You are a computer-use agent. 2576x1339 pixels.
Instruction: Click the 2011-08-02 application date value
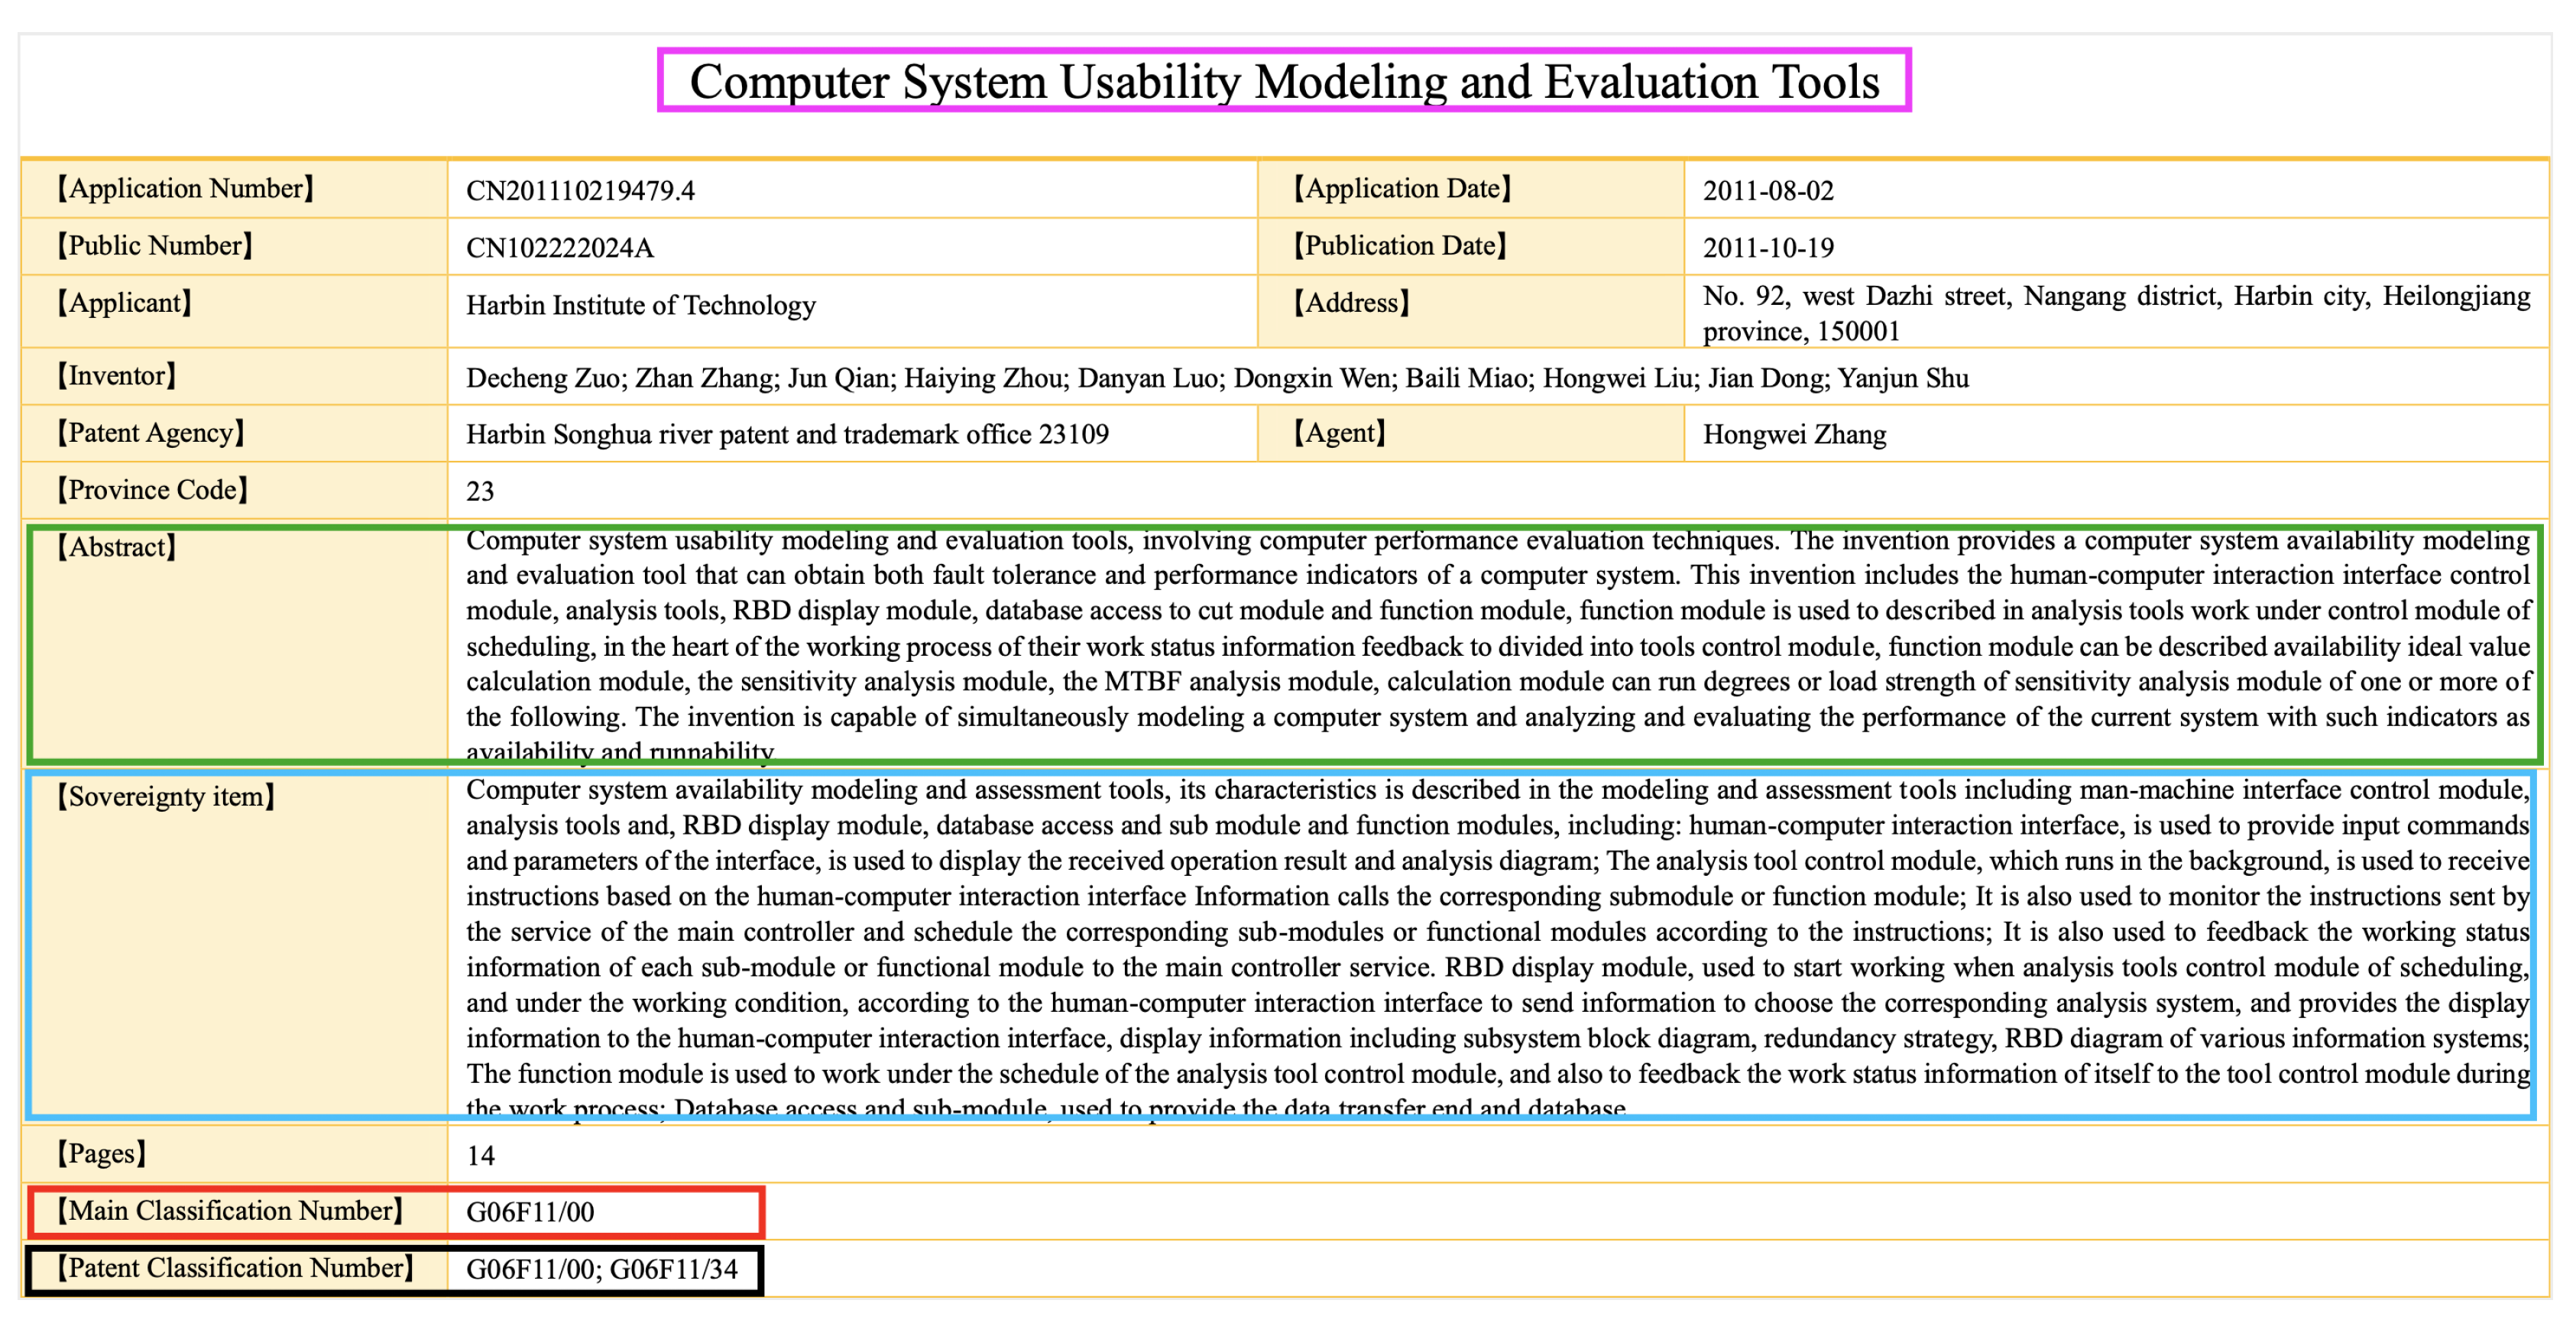point(1768,191)
